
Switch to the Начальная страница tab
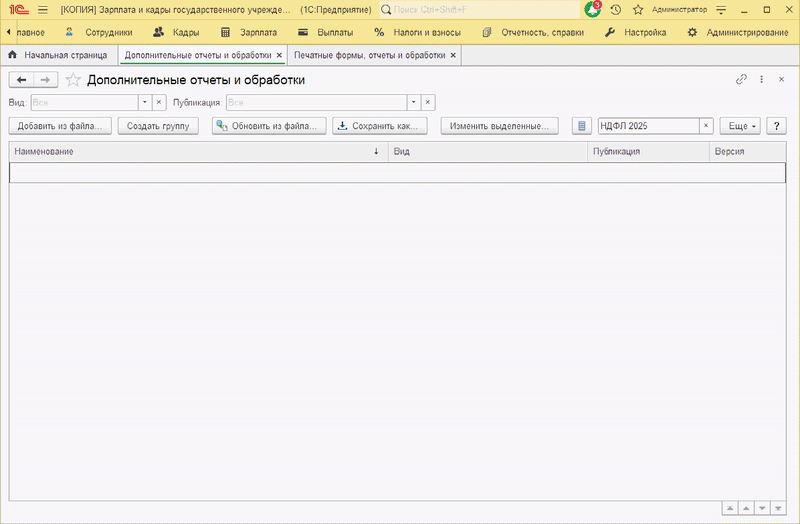tap(58, 55)
